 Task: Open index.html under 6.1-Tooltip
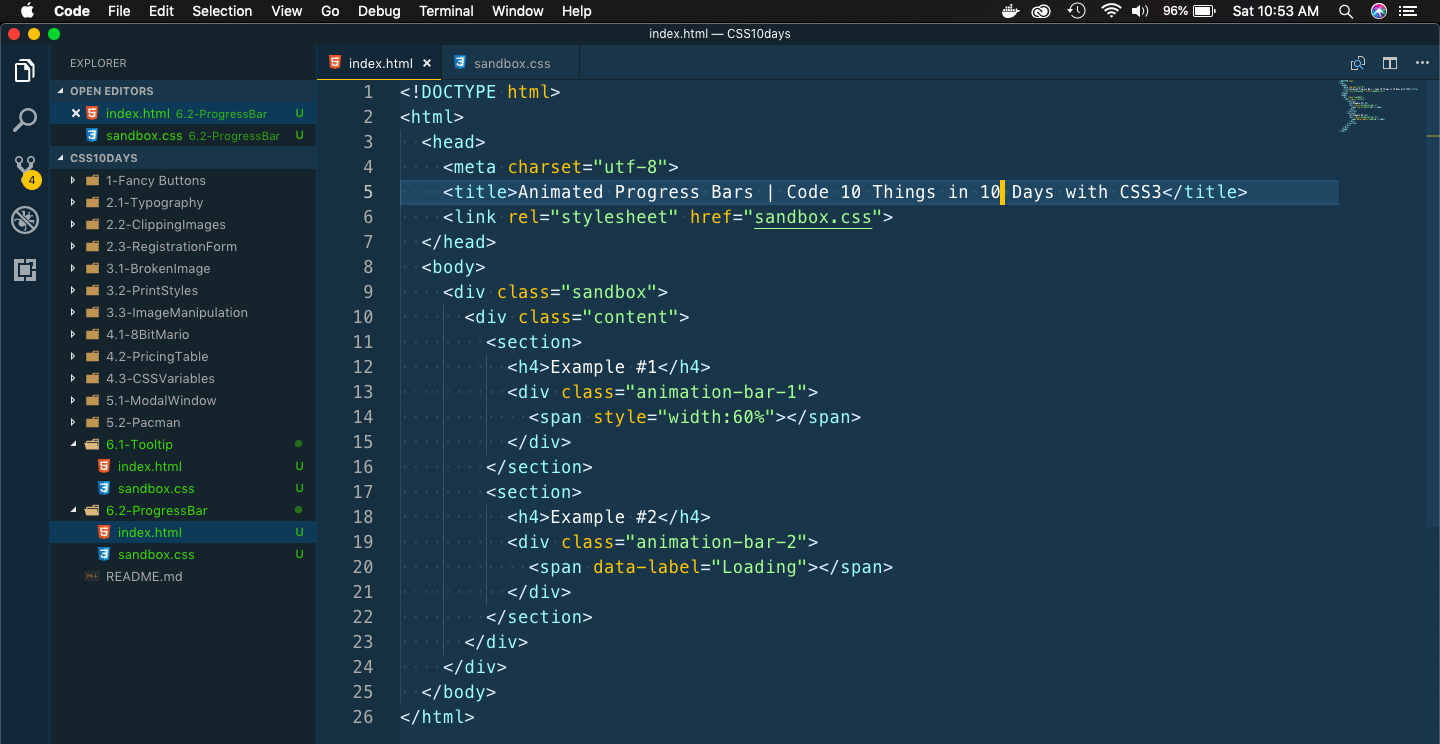pyautogui.click(x=183, y=466)
